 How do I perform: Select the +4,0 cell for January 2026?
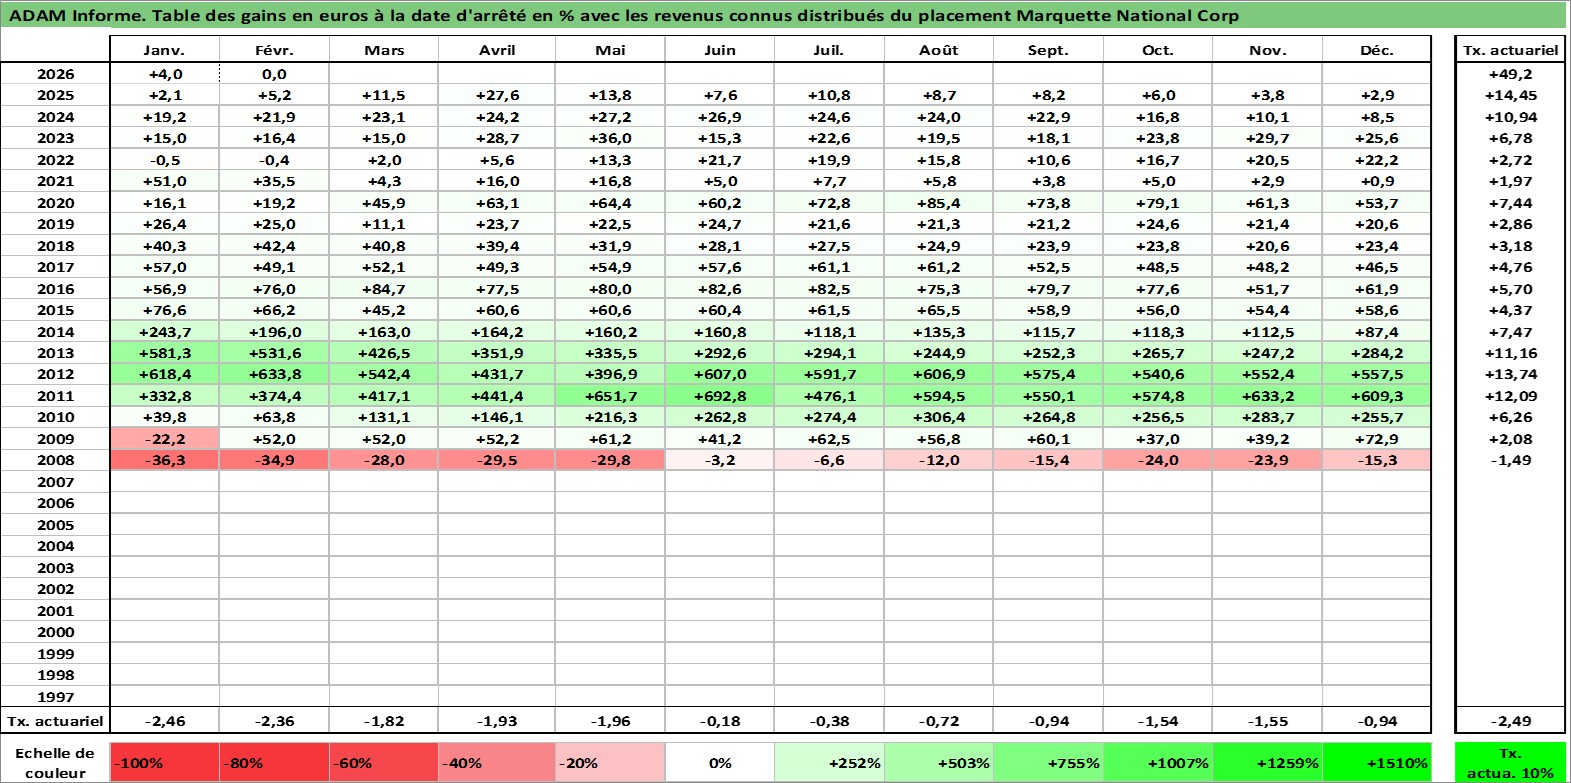(x=164, y=74)
